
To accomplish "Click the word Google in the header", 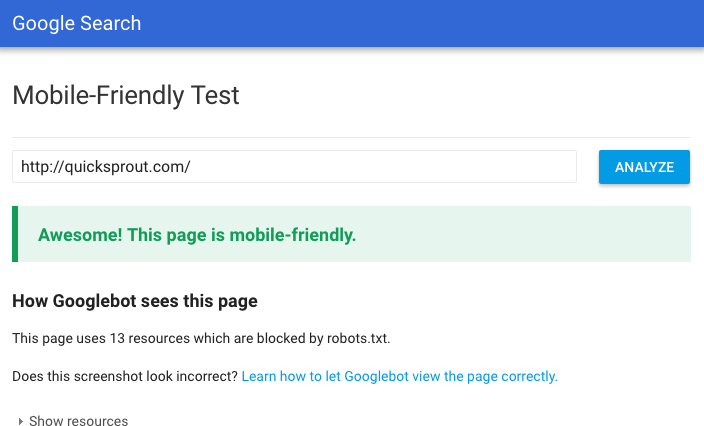I will coord(41,23).
